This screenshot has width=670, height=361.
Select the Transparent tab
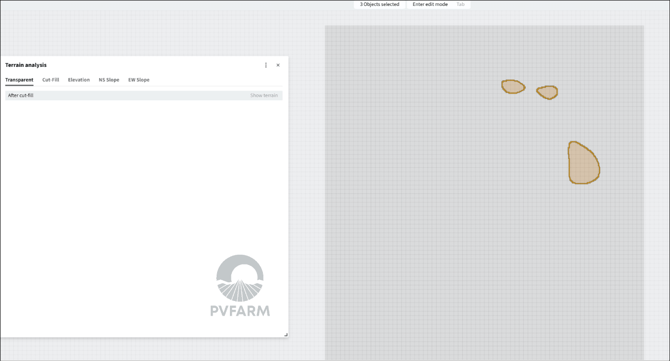pos(19,80)
